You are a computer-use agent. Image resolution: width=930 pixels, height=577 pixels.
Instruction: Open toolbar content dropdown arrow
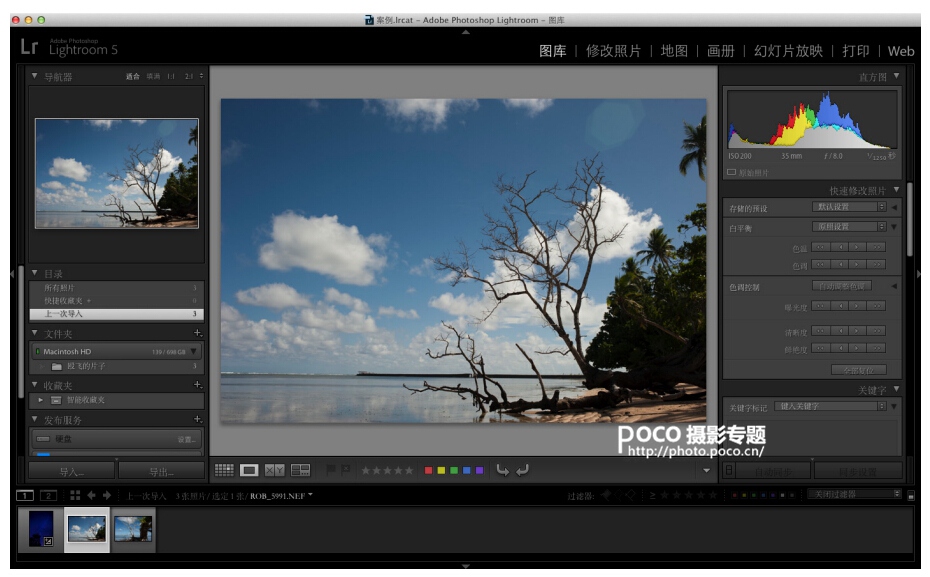[x=706, y=471]
